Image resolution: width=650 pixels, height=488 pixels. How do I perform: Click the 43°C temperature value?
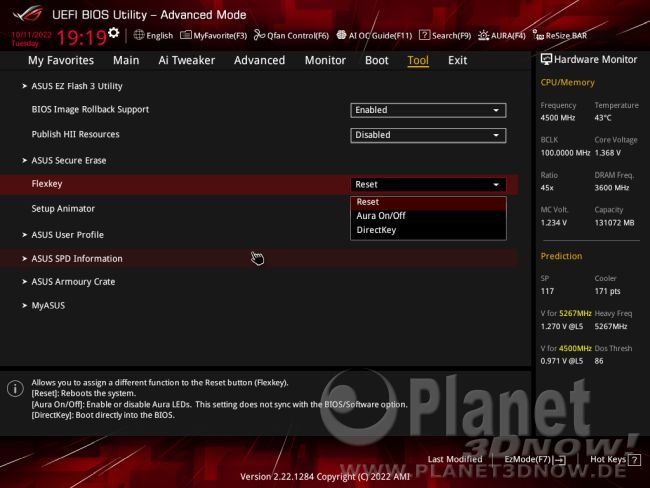coord(603,118)
